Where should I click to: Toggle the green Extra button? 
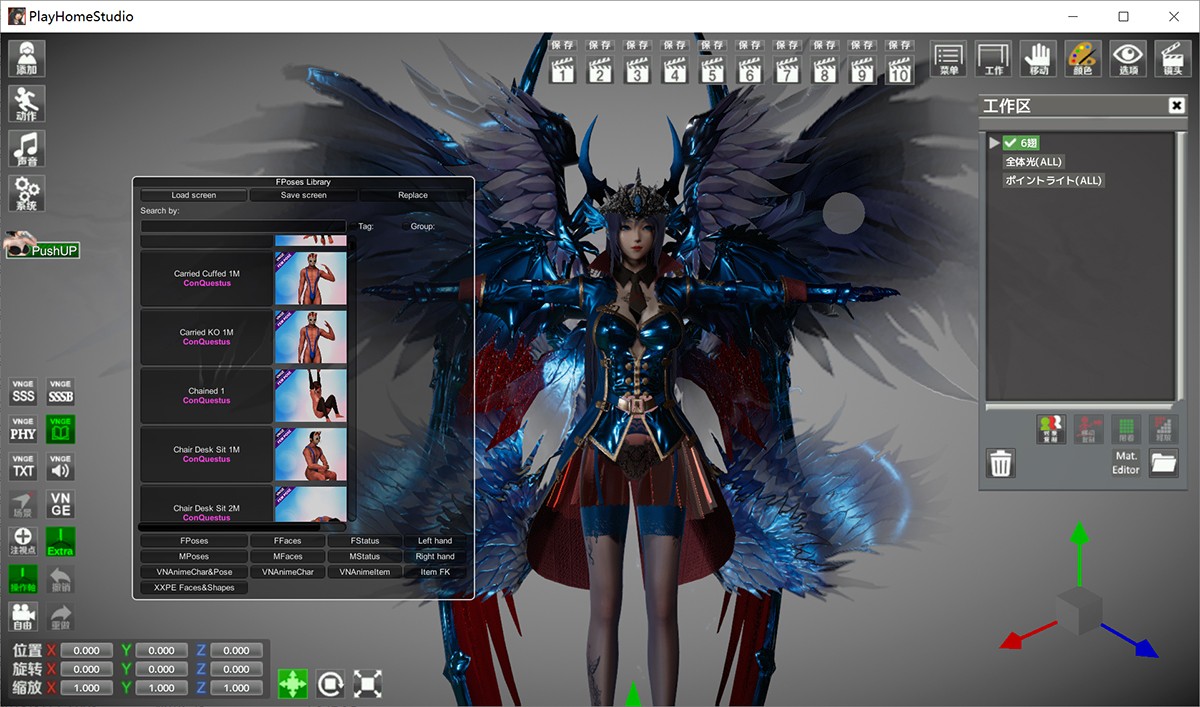click(x=61, y=542)
